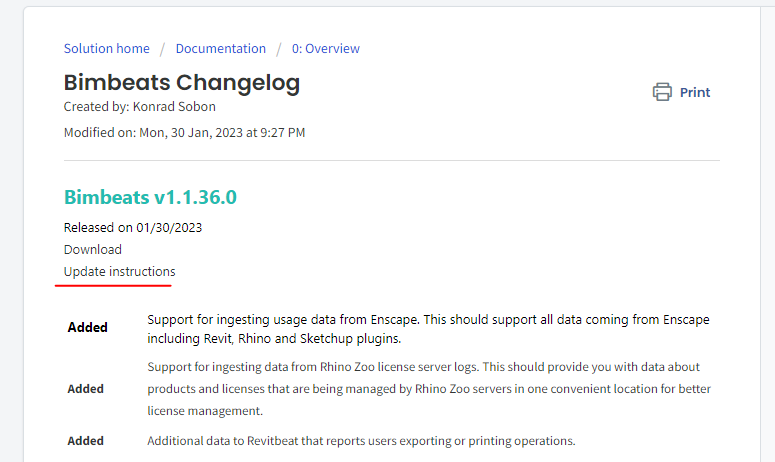Image resolution: width=775 pixels, height=462 pixels.
Task: Go to Solution home breadcrumb
Action: pyautogui.click(x=107, y=48)
